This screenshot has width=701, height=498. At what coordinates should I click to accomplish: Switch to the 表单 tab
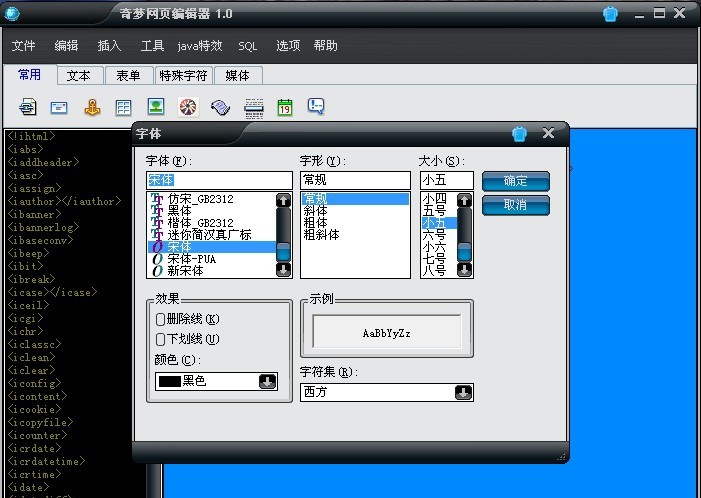129,76
